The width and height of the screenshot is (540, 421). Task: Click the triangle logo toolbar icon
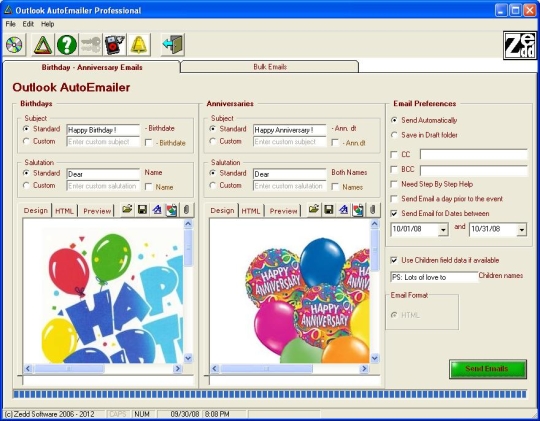click(x=43, y=45)
